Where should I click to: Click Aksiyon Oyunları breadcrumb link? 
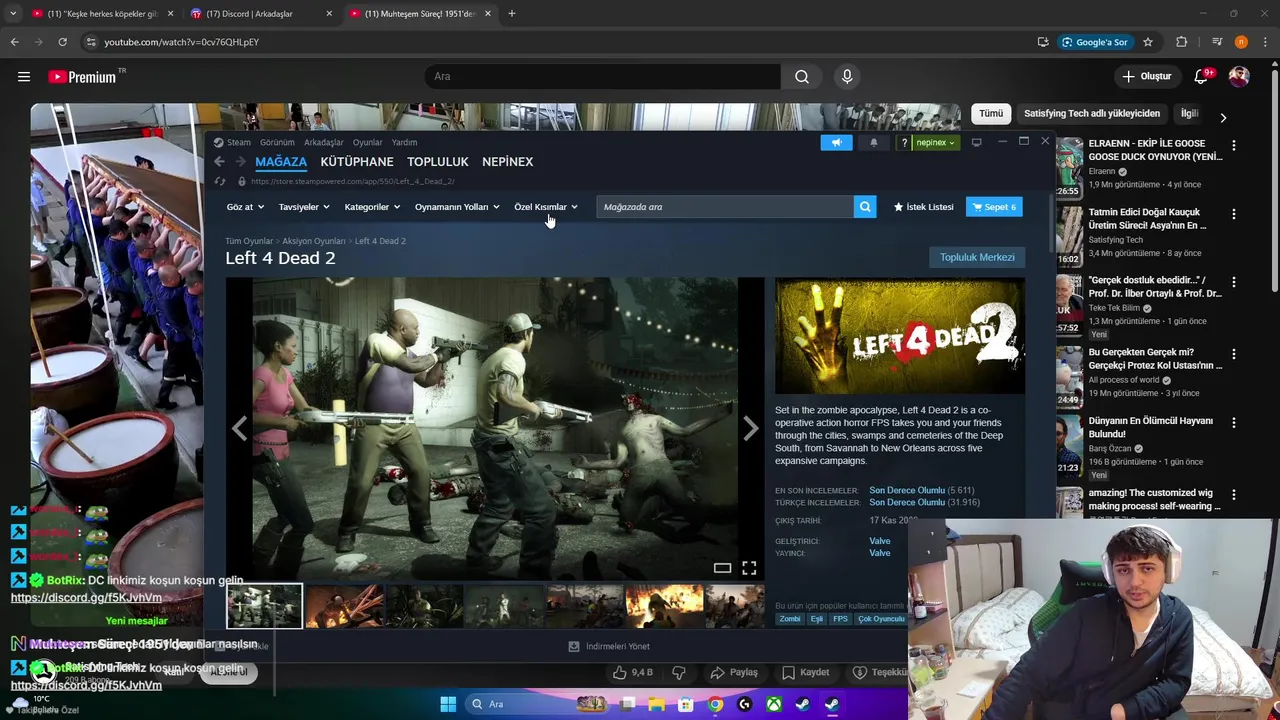tap(314, 241)
